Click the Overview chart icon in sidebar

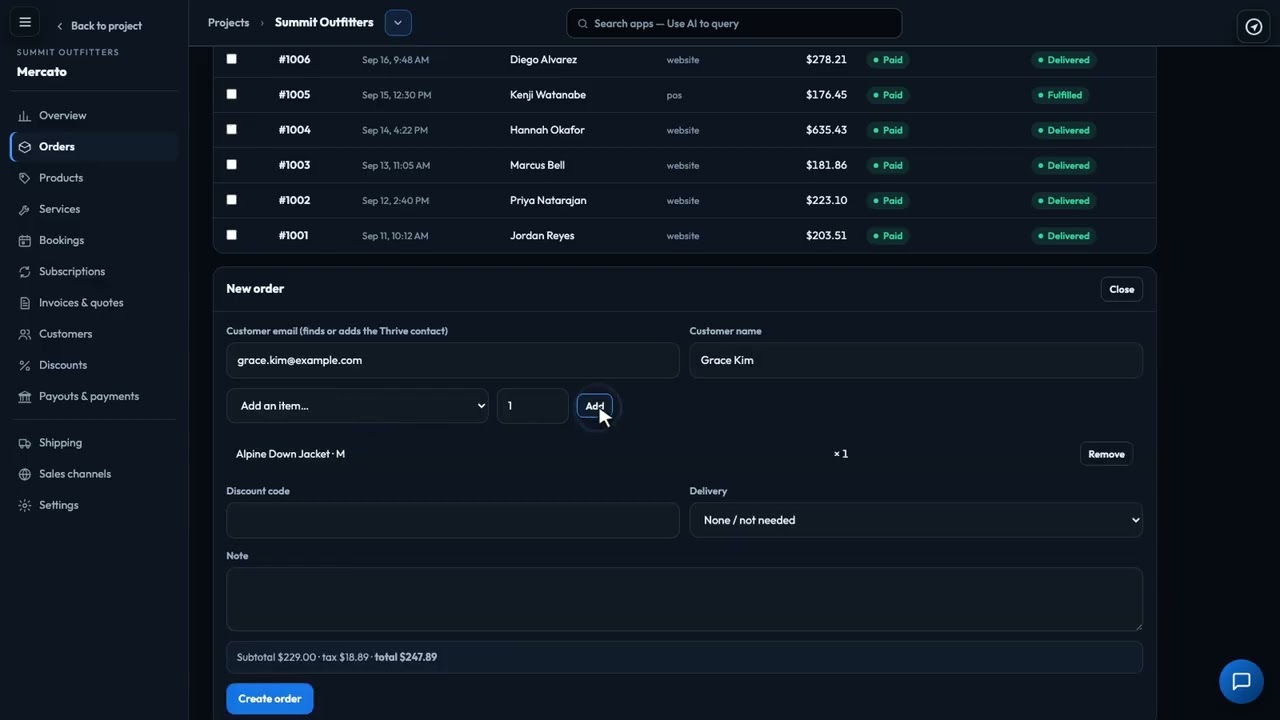(25, 116)
